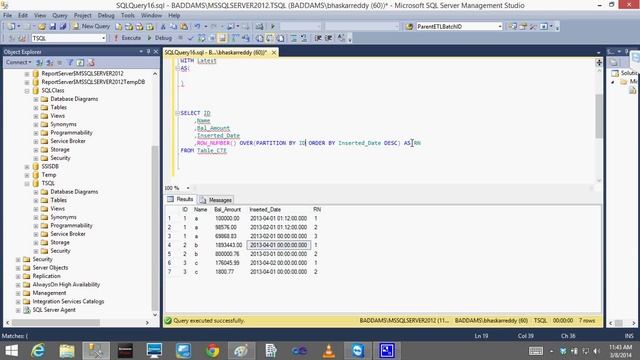Open Internet Explorer from taskbar
The height and width of the screenshot is (360, 640).
(38, 351)
